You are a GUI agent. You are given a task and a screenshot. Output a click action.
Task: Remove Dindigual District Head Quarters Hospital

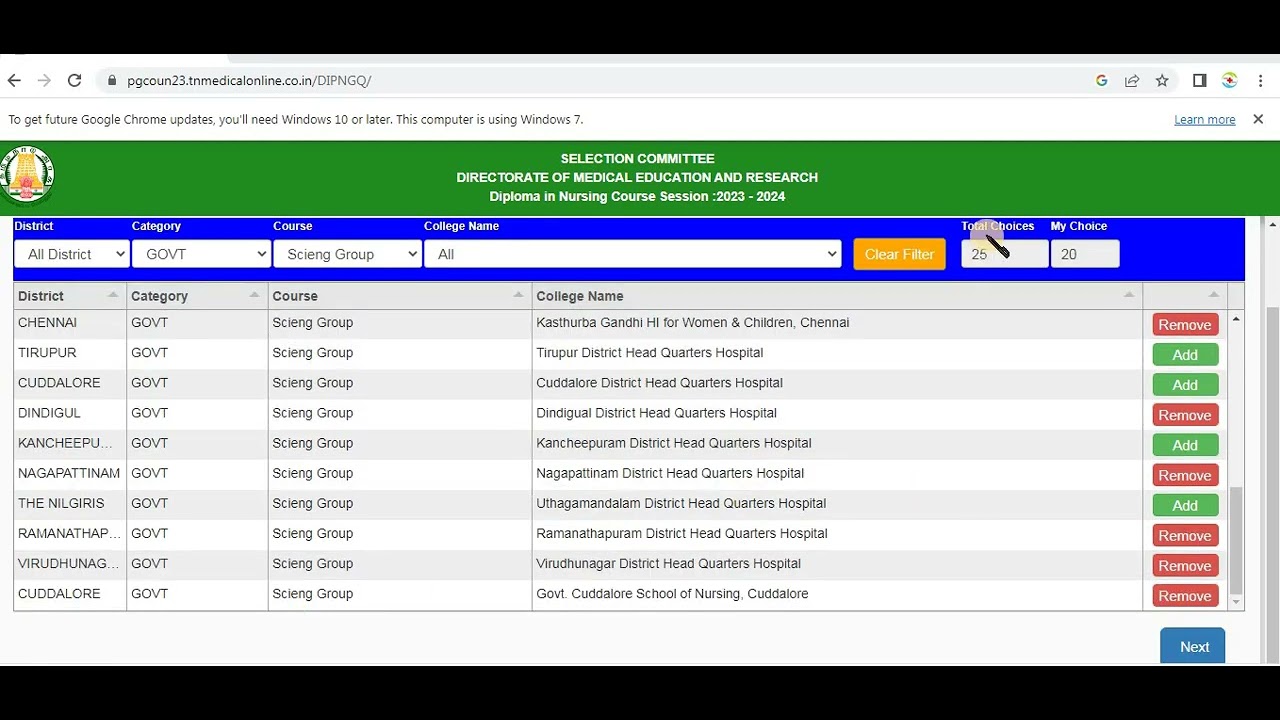pyautogui.click(x=1185, y=415)
